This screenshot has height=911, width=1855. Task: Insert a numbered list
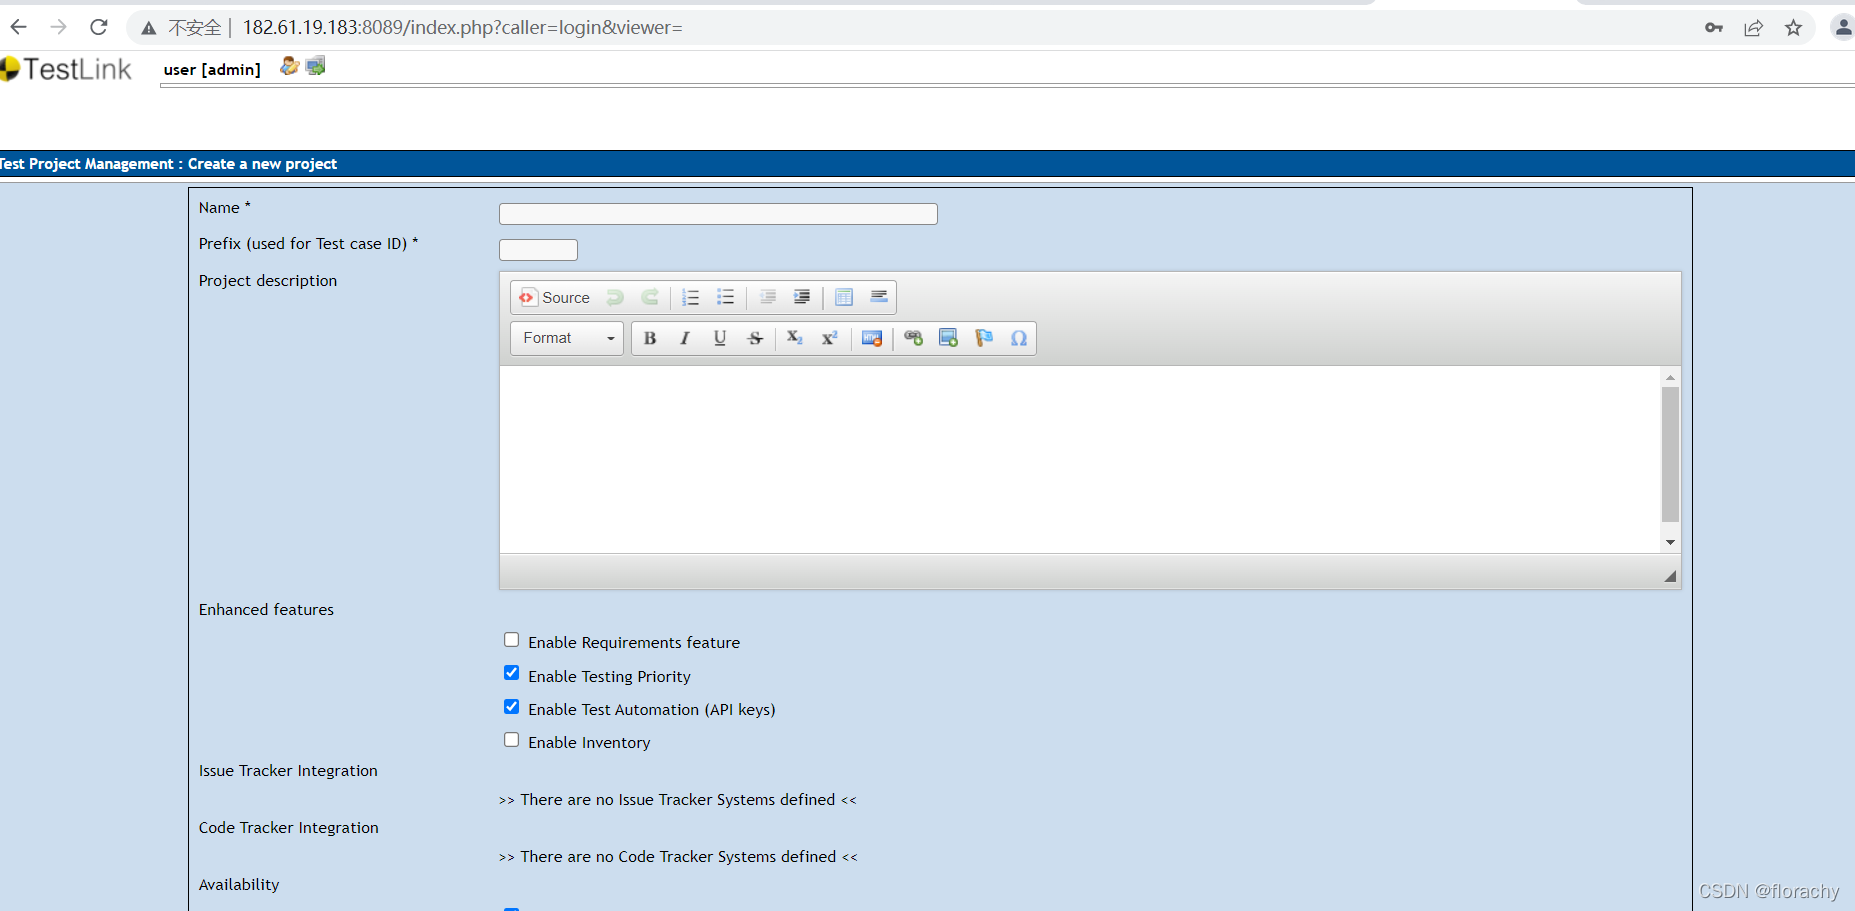(690, 298)
